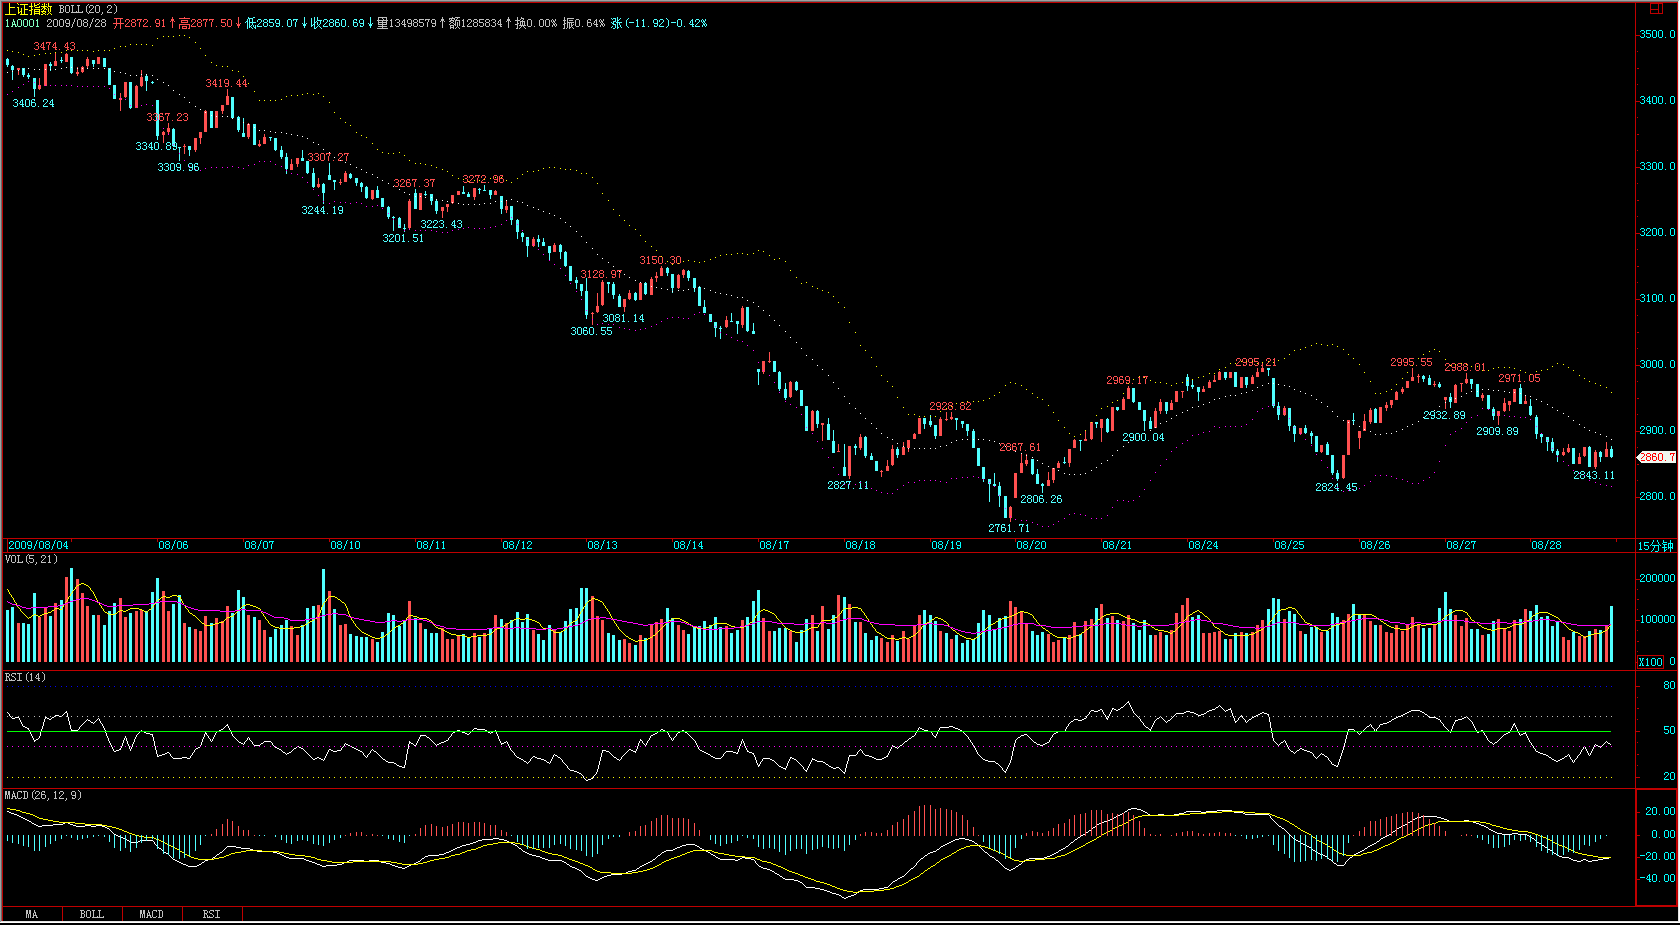
Task: Click the 08/20 date label
Action: click(x=1032, y=545)
